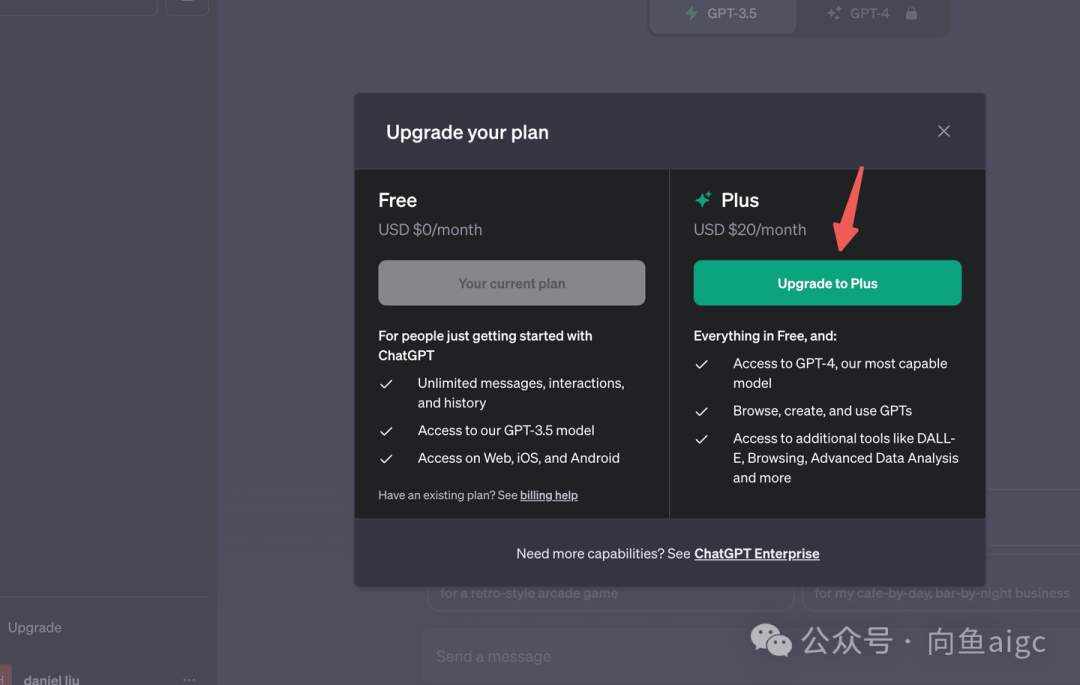The height and width of the screenshot is (685, 1080).
Task: Switch to the GPT-3.5 model tab
Action: click(x=721, y=14)
